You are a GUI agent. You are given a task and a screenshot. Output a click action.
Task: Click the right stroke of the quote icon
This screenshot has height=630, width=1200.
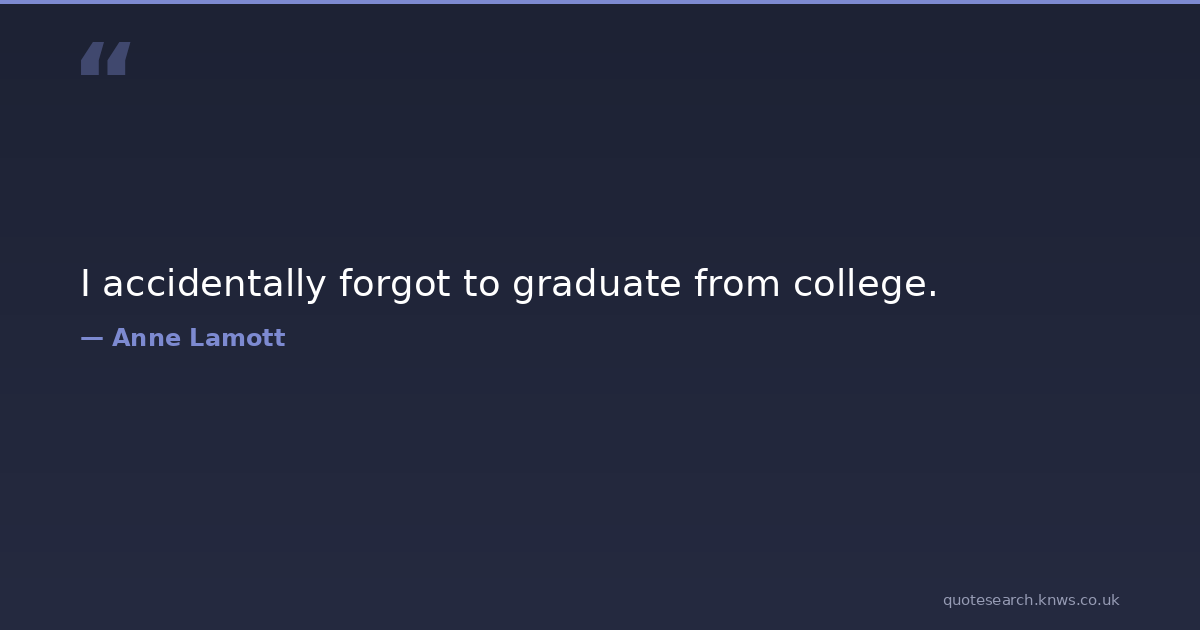(x=118, y=58)
